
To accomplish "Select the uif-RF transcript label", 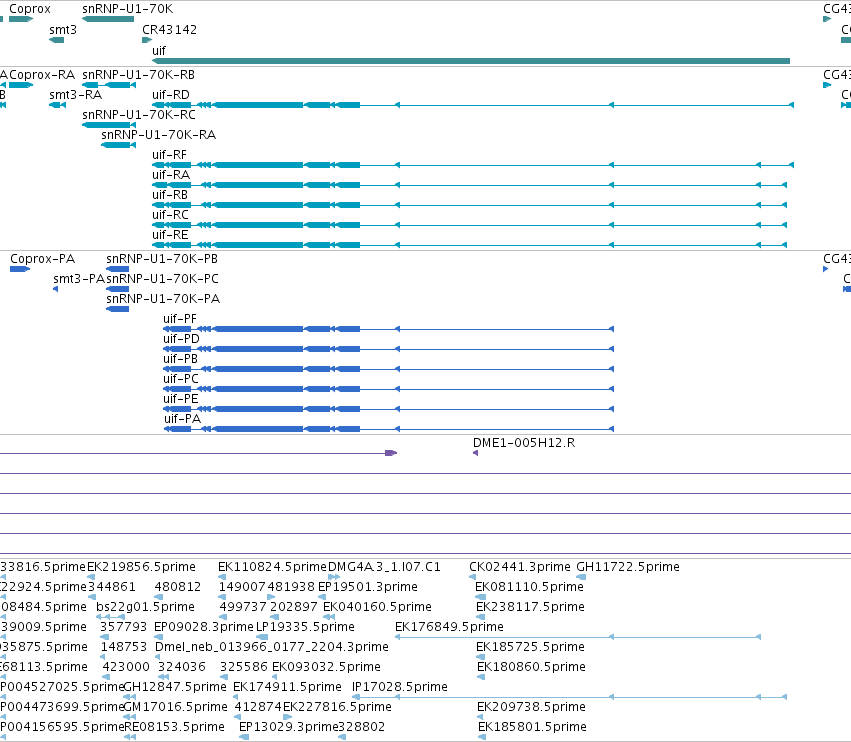I will tap(169, 155).
